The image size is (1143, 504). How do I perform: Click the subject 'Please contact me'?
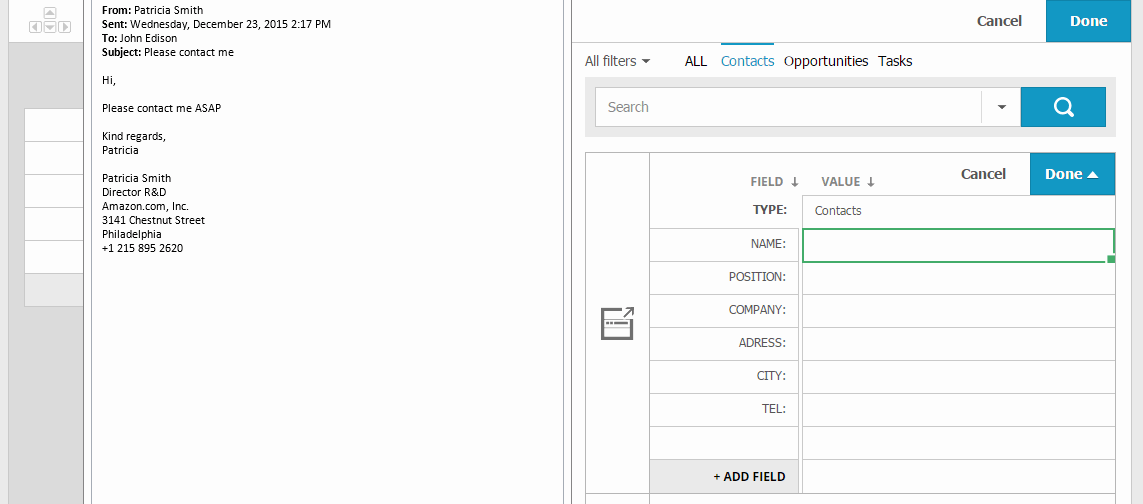click(189, 53)
